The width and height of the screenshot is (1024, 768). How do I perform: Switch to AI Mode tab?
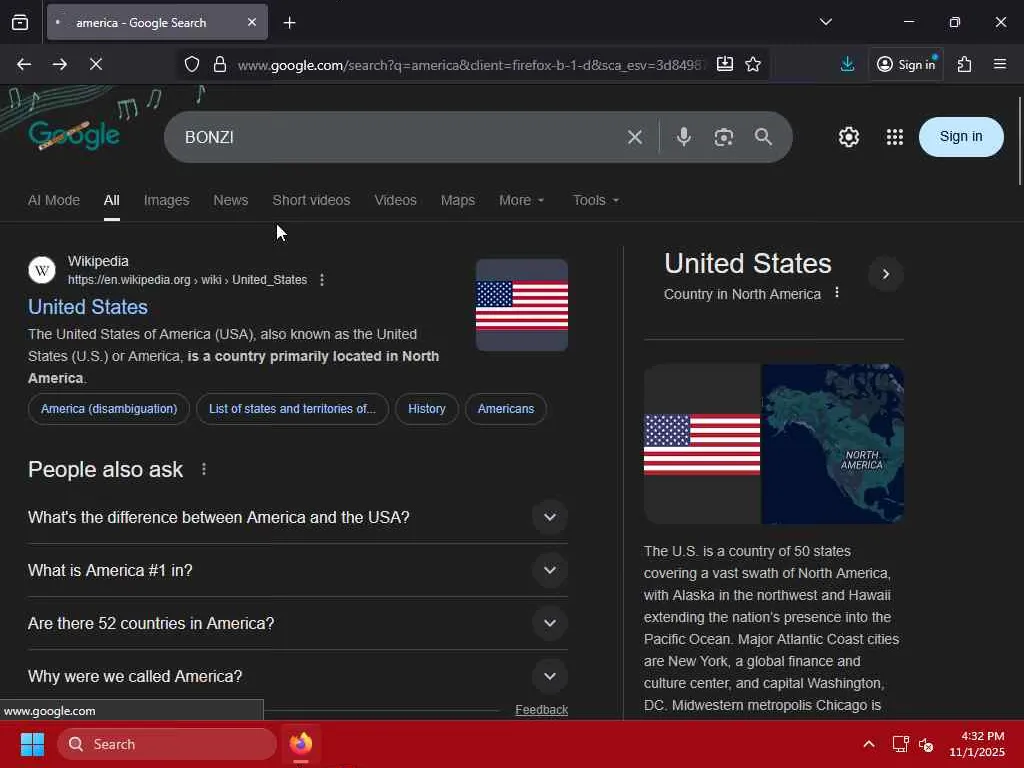54,200
